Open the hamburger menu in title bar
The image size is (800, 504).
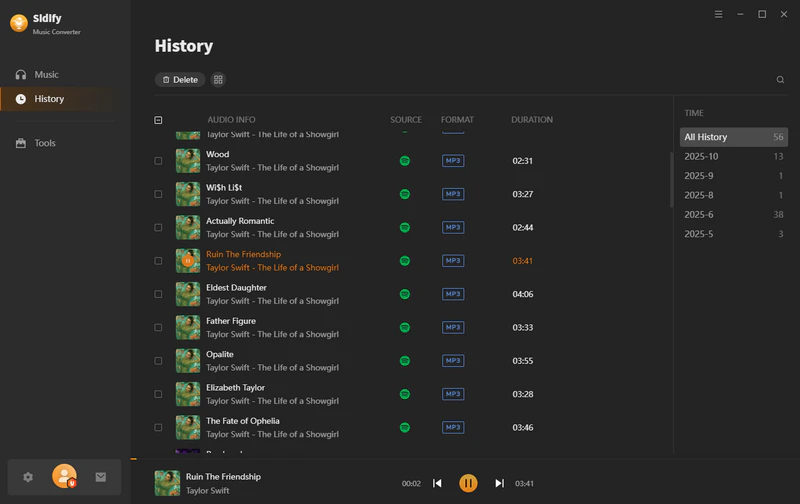click(719, 14)
